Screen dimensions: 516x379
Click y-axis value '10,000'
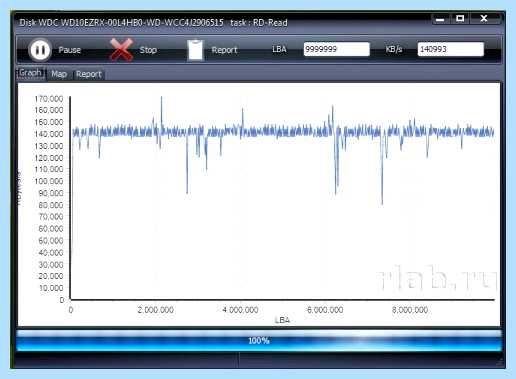click(x=51, y=288)
